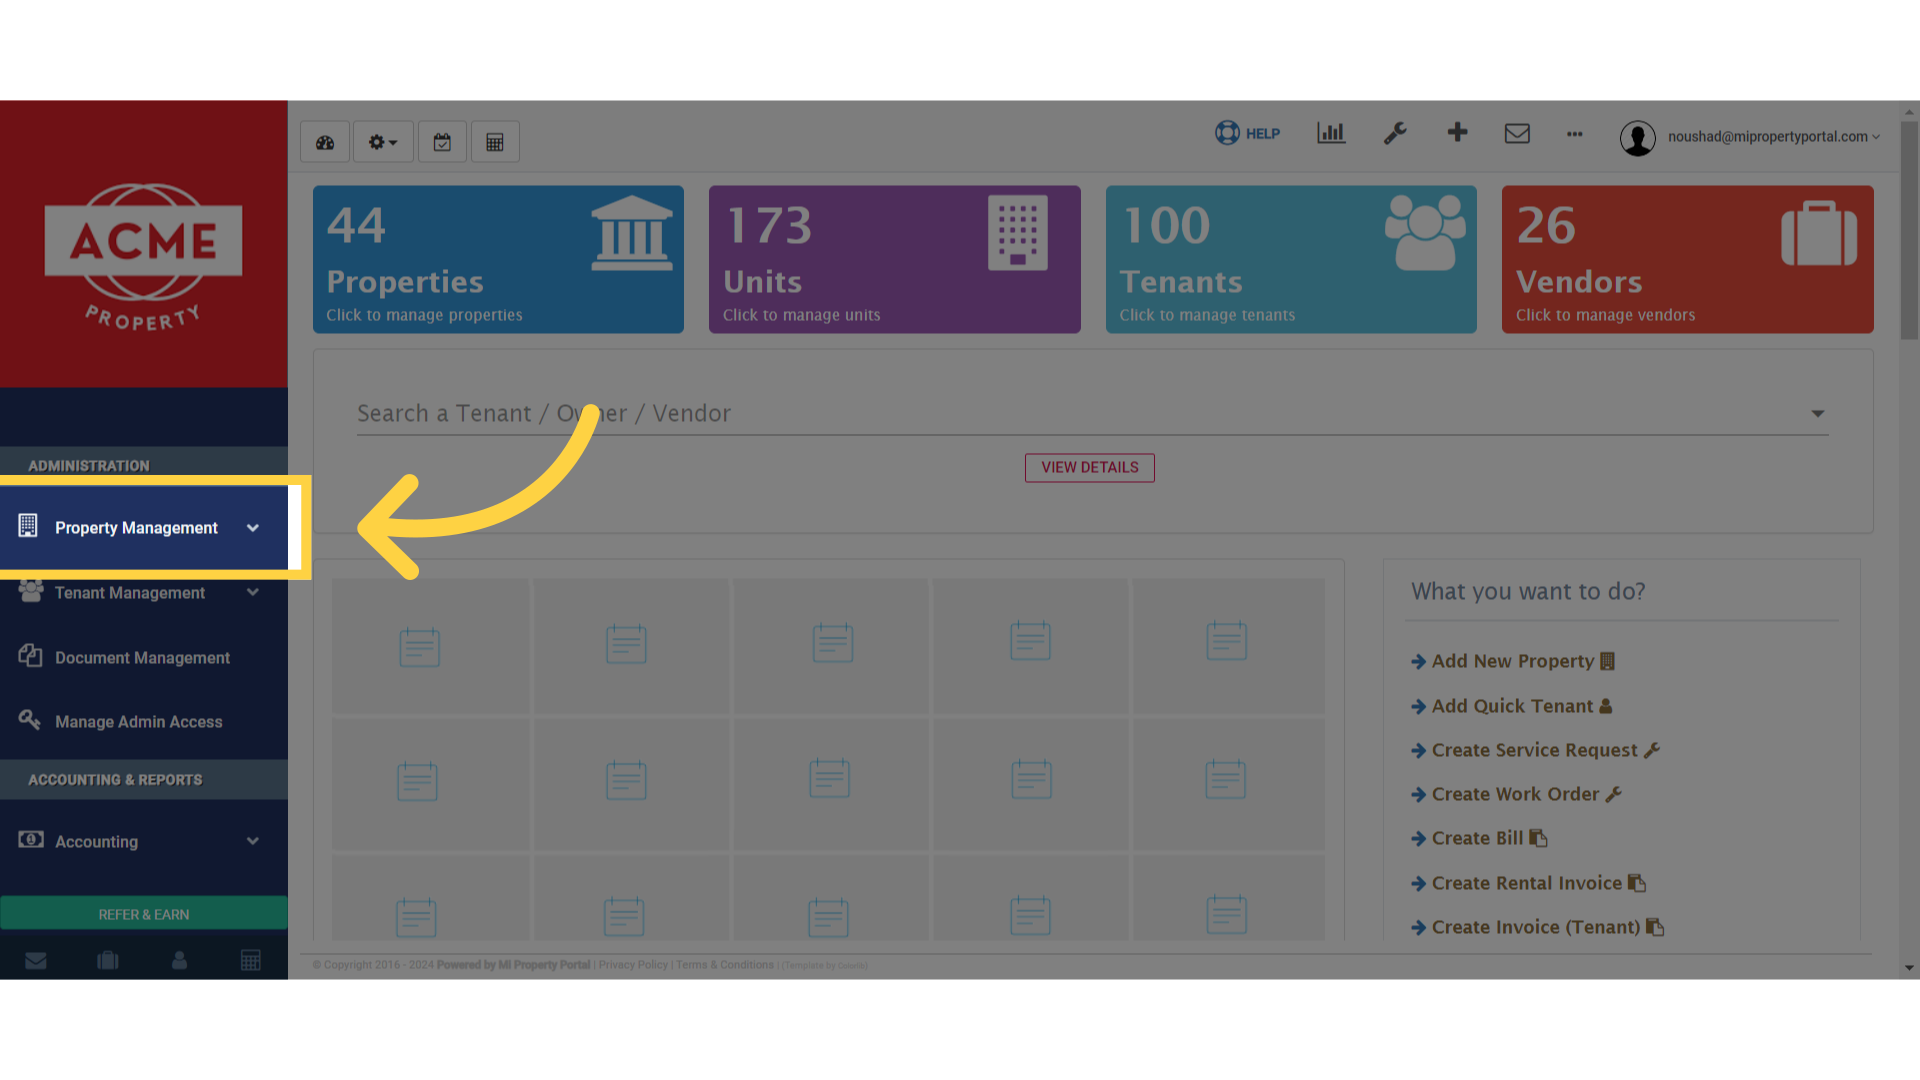Open the HELP menu
The width and height of the screenshot is (1920, 1080).
[1247, 133]
